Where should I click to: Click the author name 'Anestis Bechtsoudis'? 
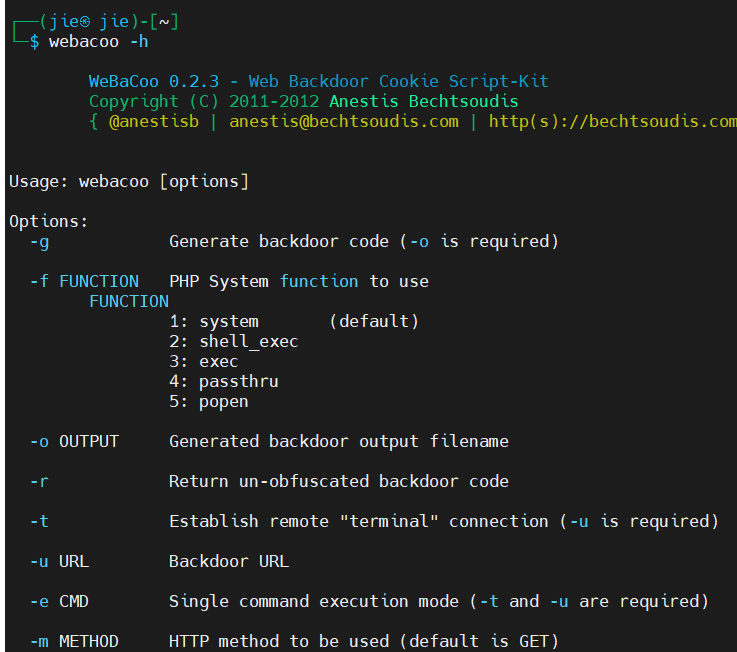[x=423, y=102]
